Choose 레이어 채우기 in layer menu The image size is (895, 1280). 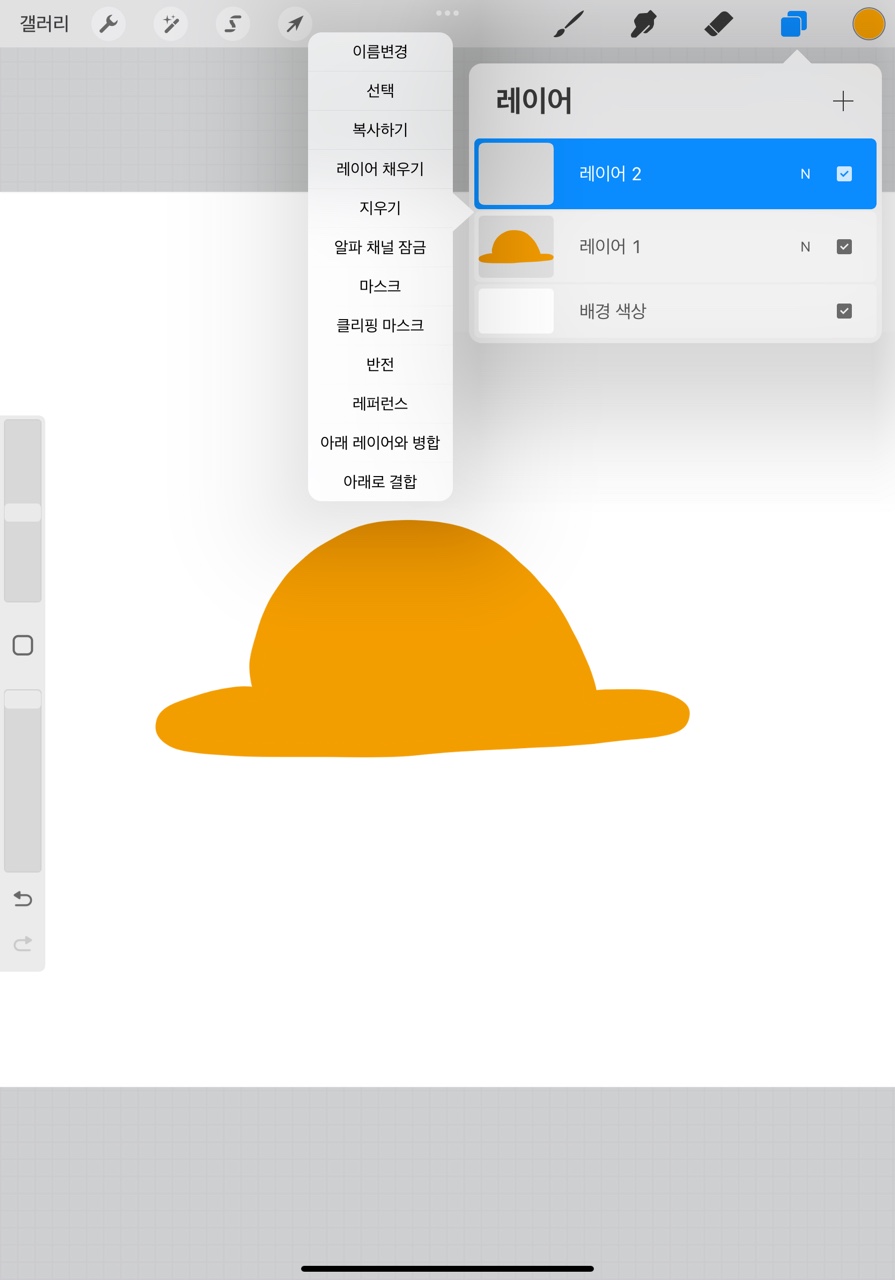pos(380,169)
